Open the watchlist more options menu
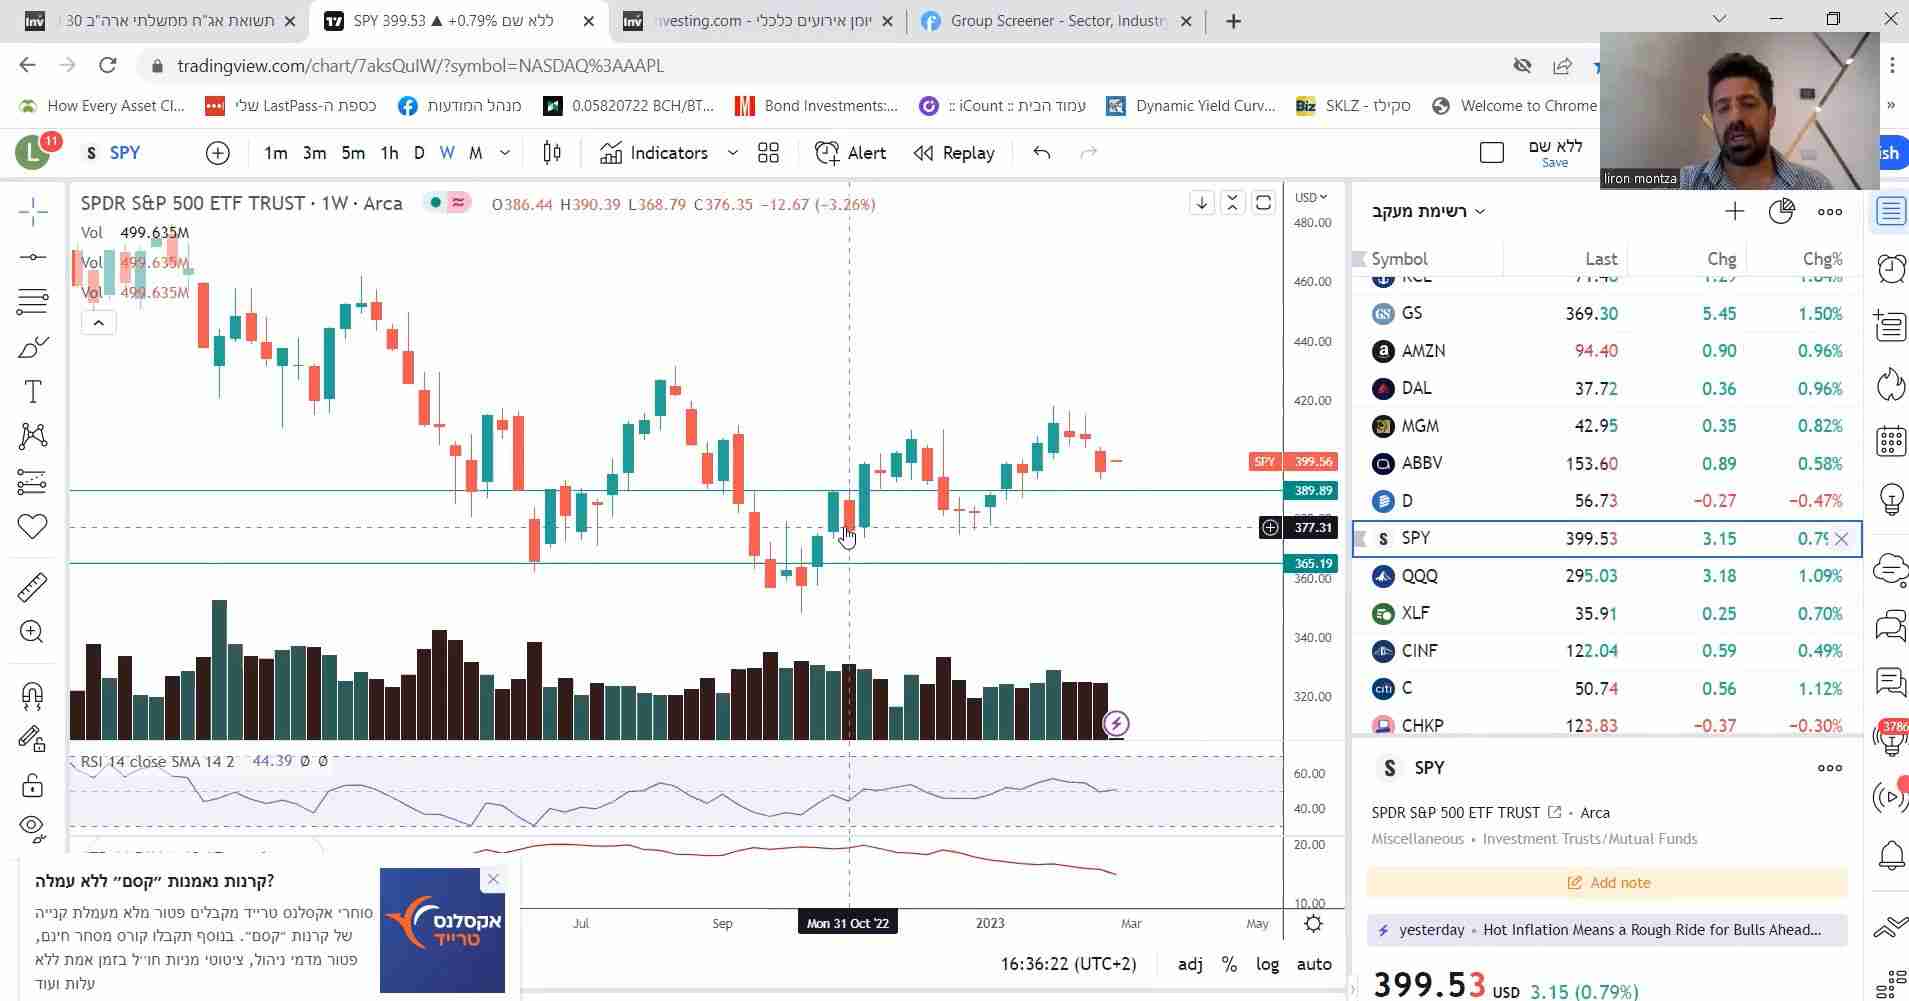Viewport: 1909px width, 1001px height. pyautogui.click(x=1830, y=211)
